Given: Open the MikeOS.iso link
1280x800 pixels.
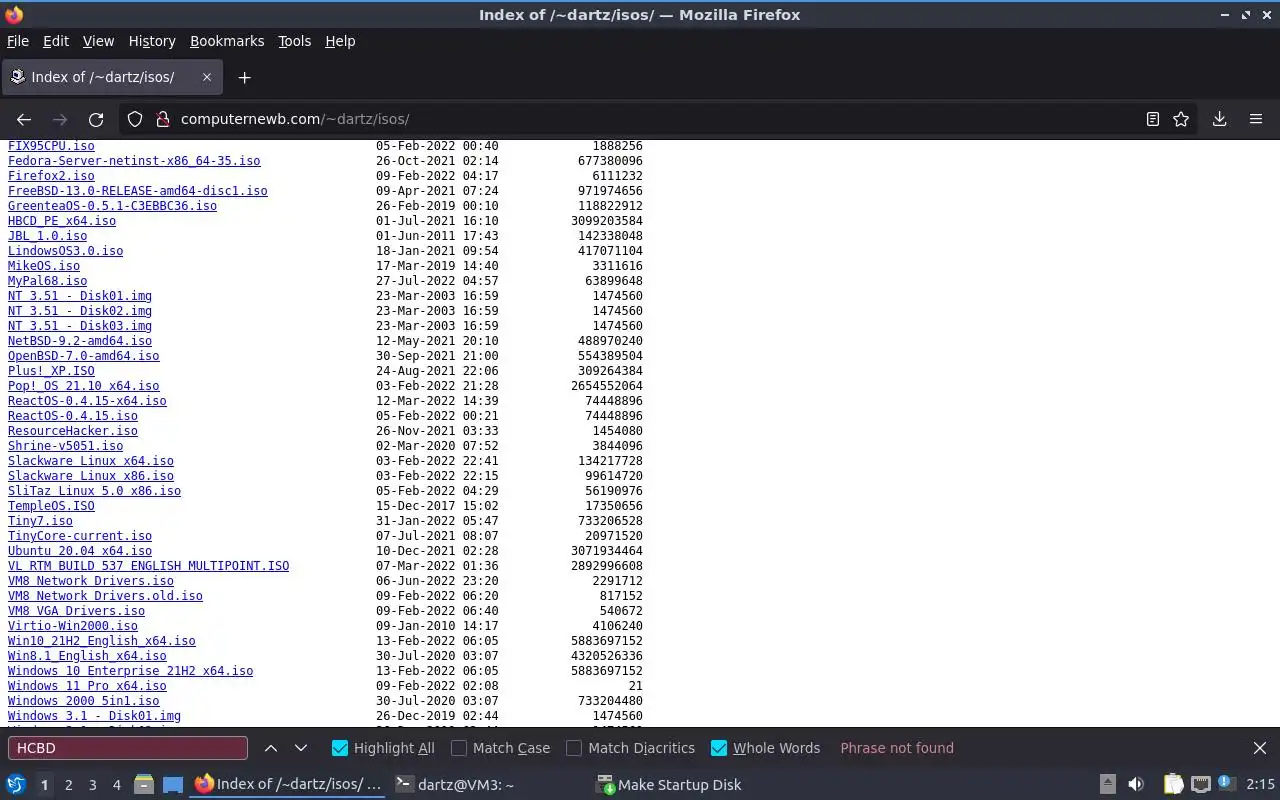Looking at the screenshot, I should (44, 266).
